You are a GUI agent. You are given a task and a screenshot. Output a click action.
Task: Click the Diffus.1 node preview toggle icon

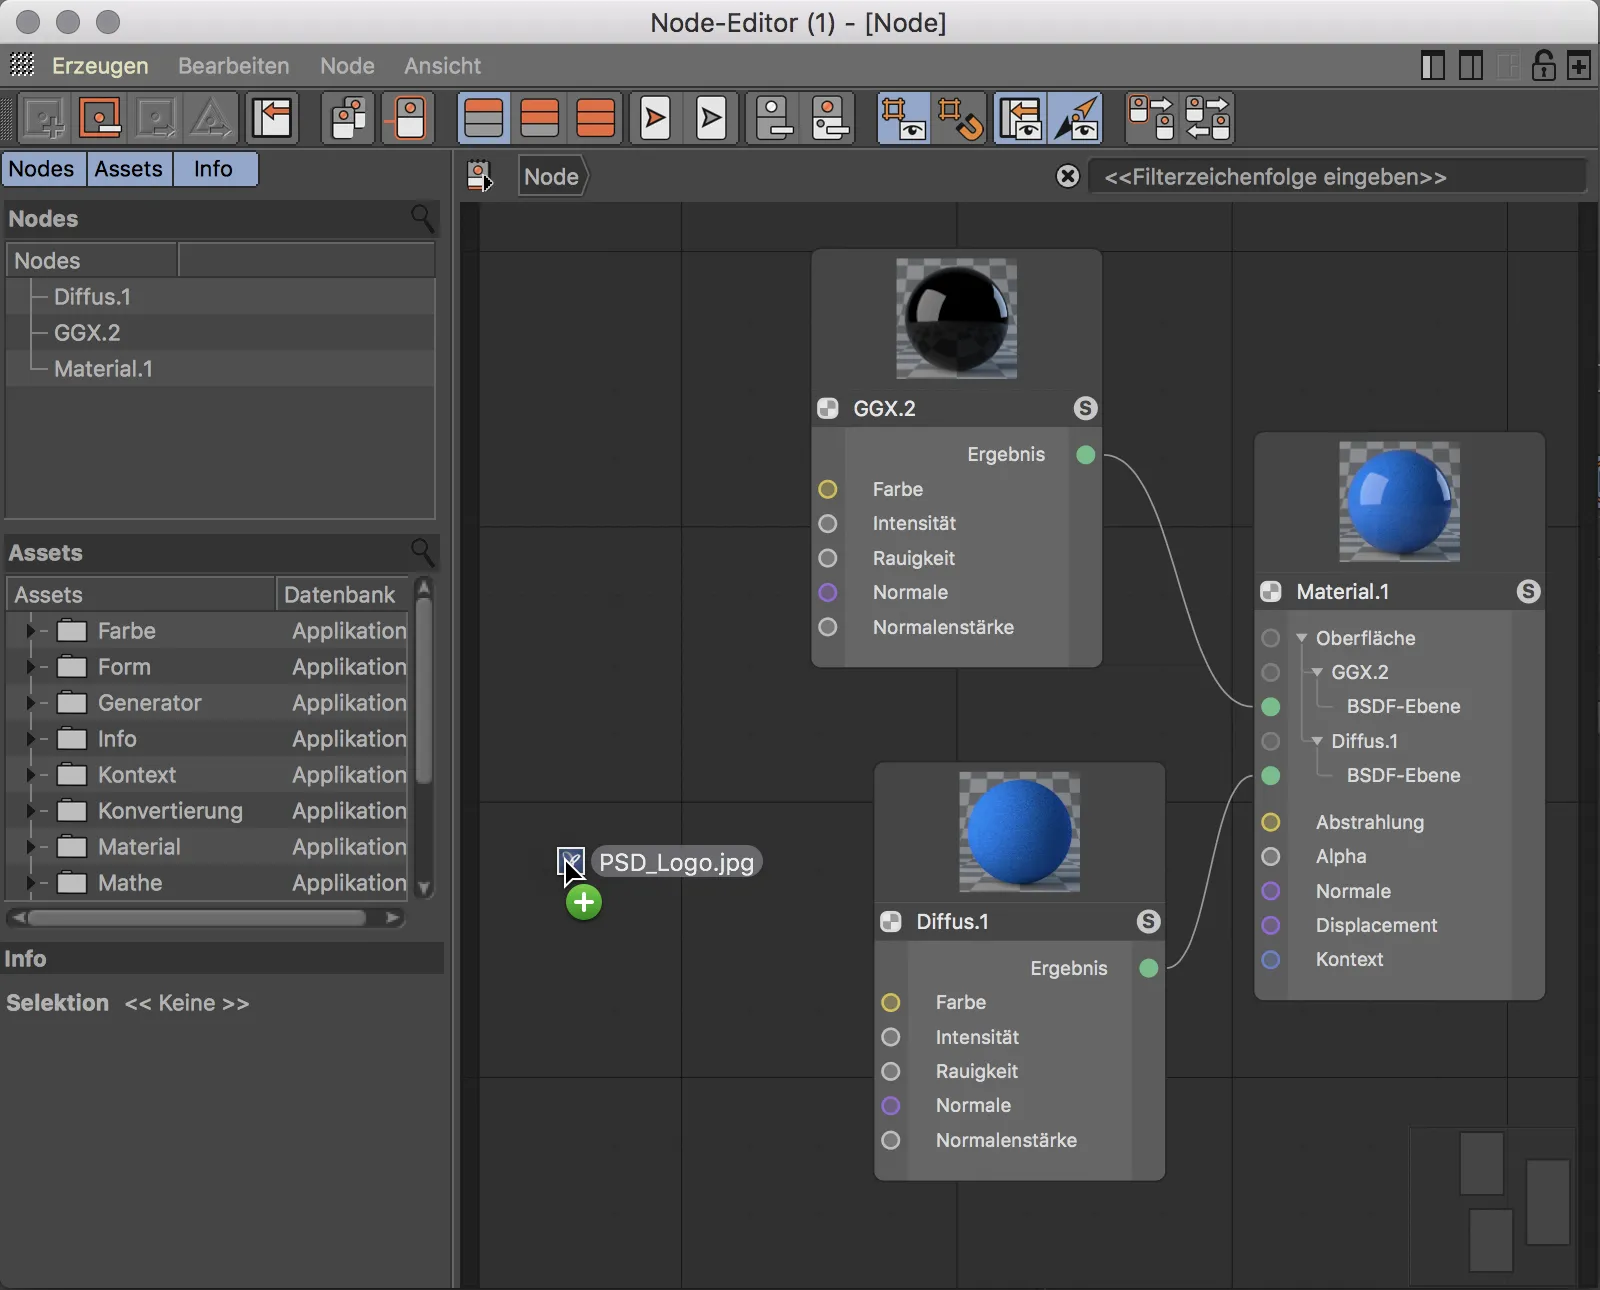point(891,922)
